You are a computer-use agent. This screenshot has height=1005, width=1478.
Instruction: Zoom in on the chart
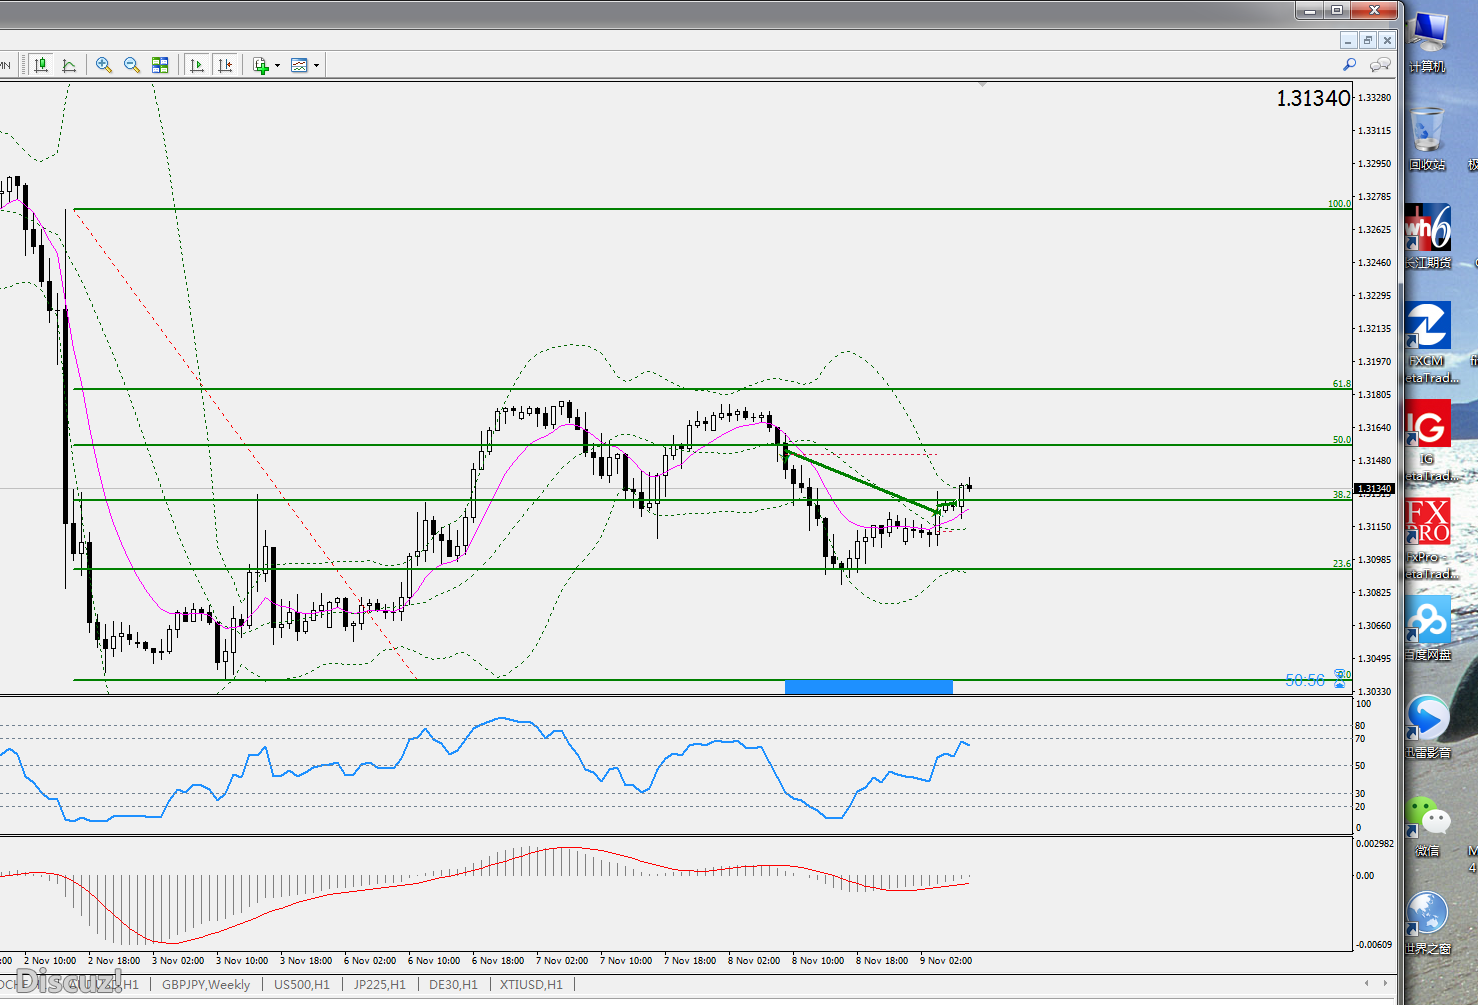[x=104, y=65]
